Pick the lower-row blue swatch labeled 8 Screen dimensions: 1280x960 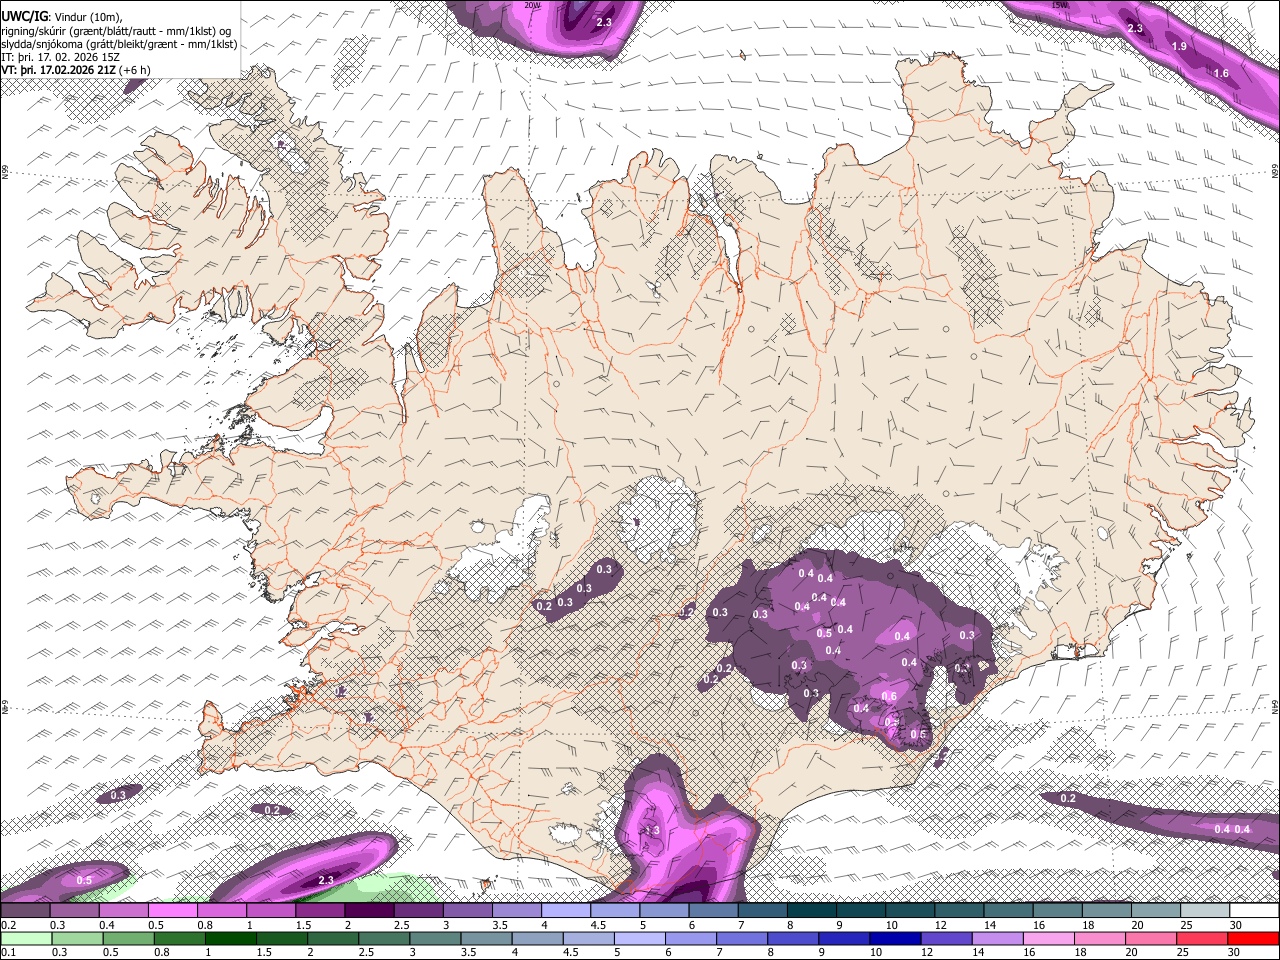pyautogui.click(x=793, y=939)
